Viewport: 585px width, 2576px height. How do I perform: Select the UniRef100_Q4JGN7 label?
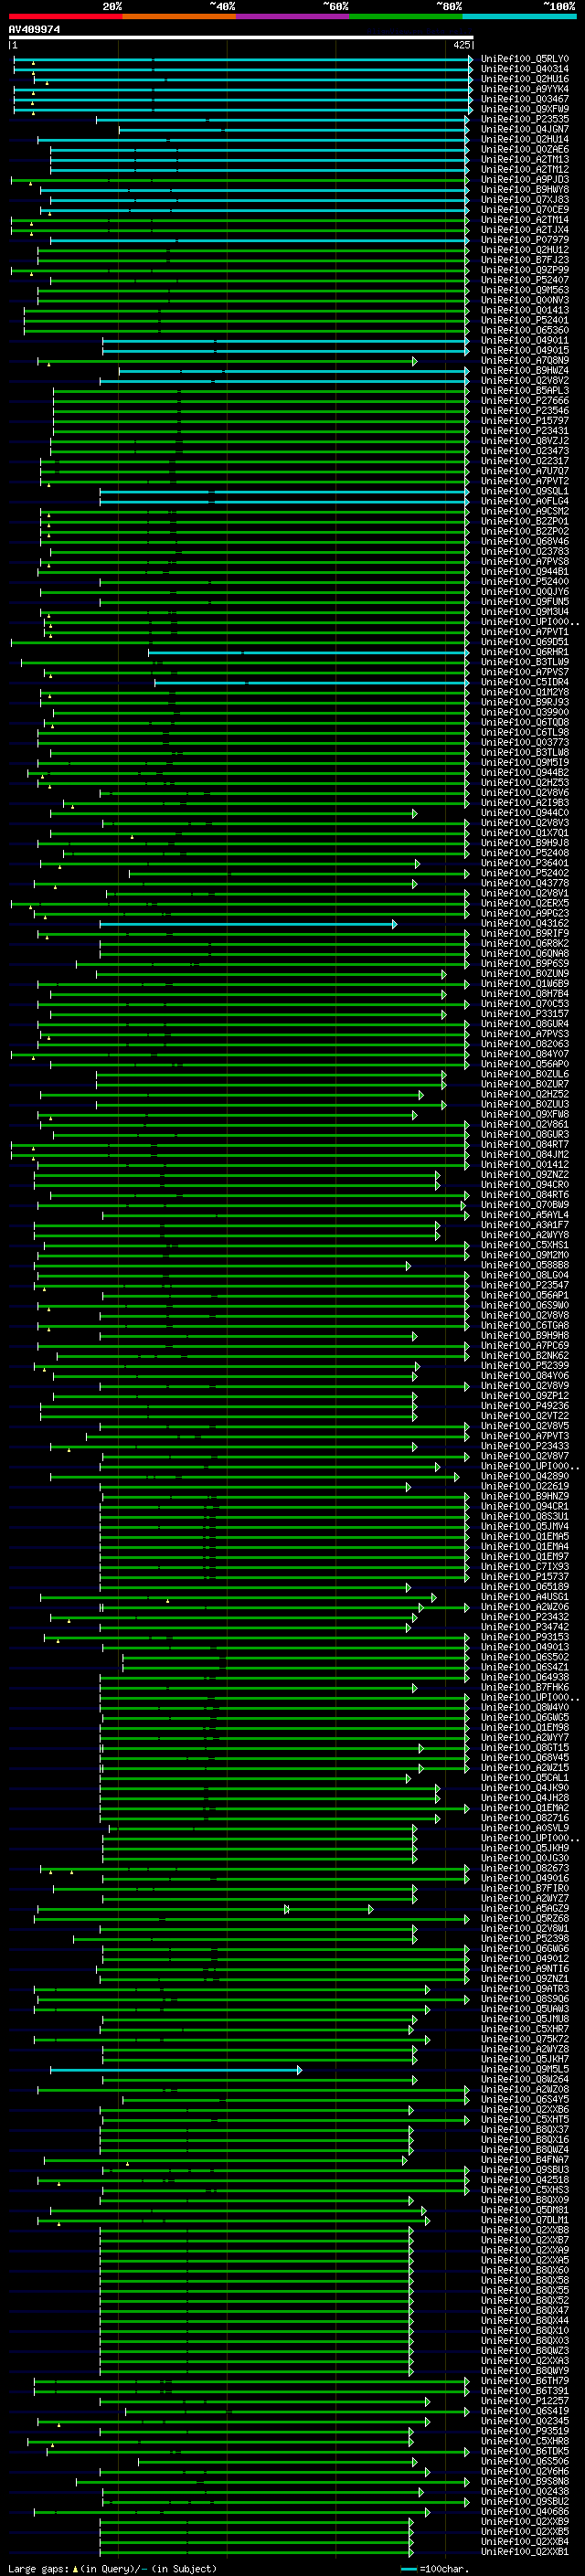[525, 130]
